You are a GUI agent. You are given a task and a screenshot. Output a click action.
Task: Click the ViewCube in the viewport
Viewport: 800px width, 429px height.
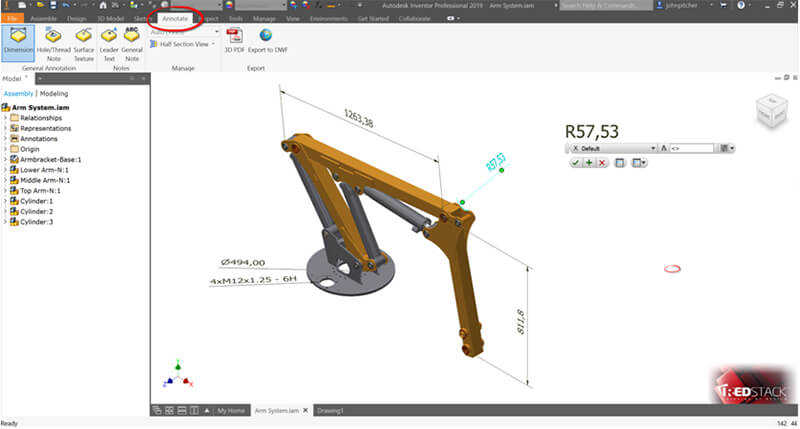click(x=771, y=111)
